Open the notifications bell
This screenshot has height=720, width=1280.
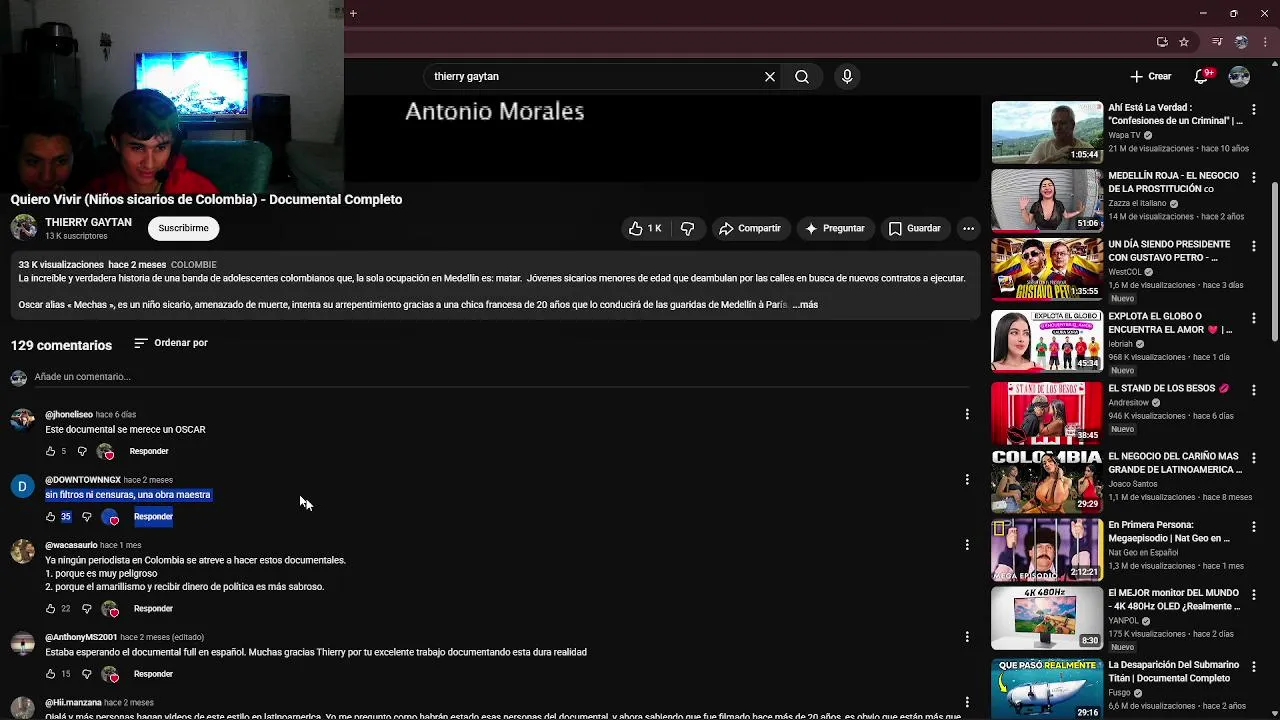(x=1202, y=76)
